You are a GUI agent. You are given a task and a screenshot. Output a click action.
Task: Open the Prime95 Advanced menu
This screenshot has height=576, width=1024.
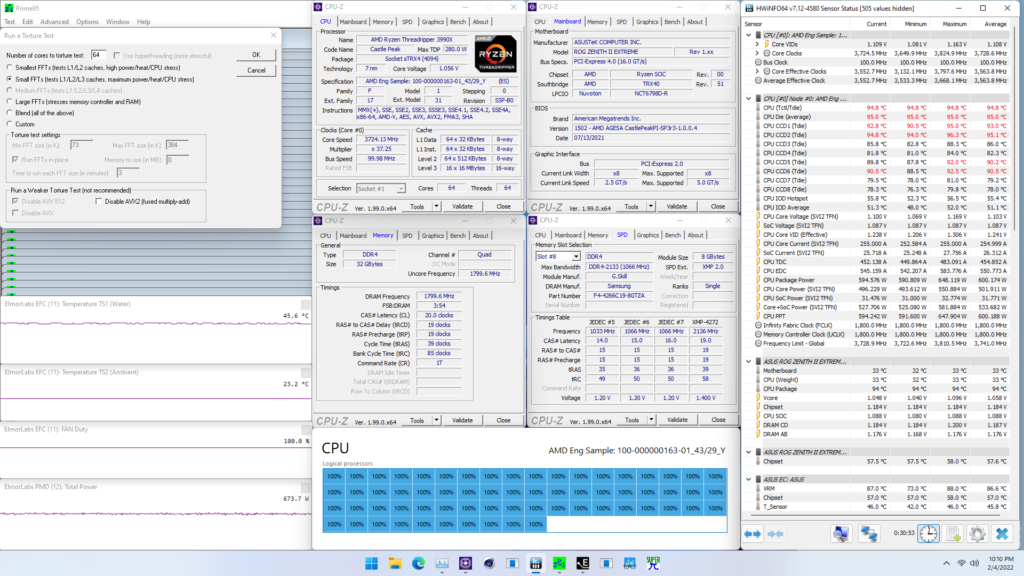[54, 22]
